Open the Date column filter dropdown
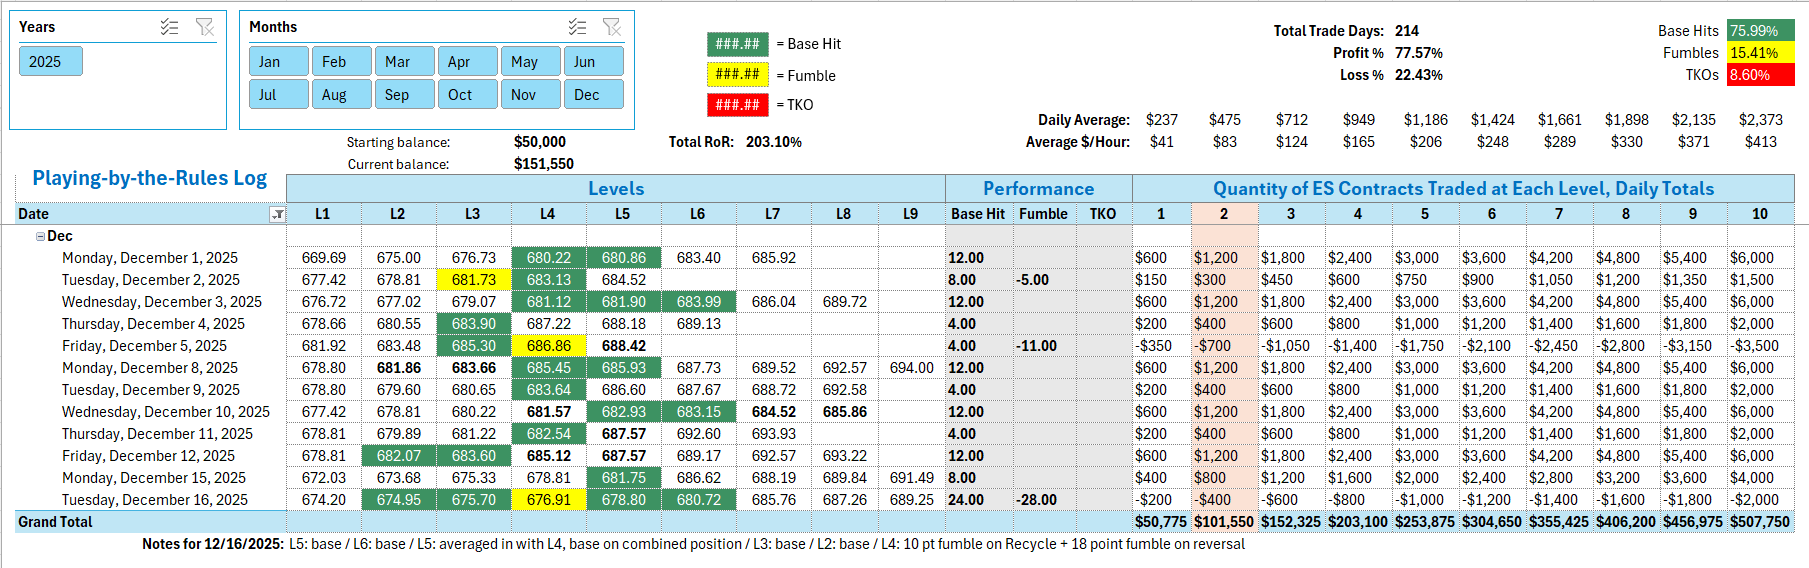 point(278,214)
